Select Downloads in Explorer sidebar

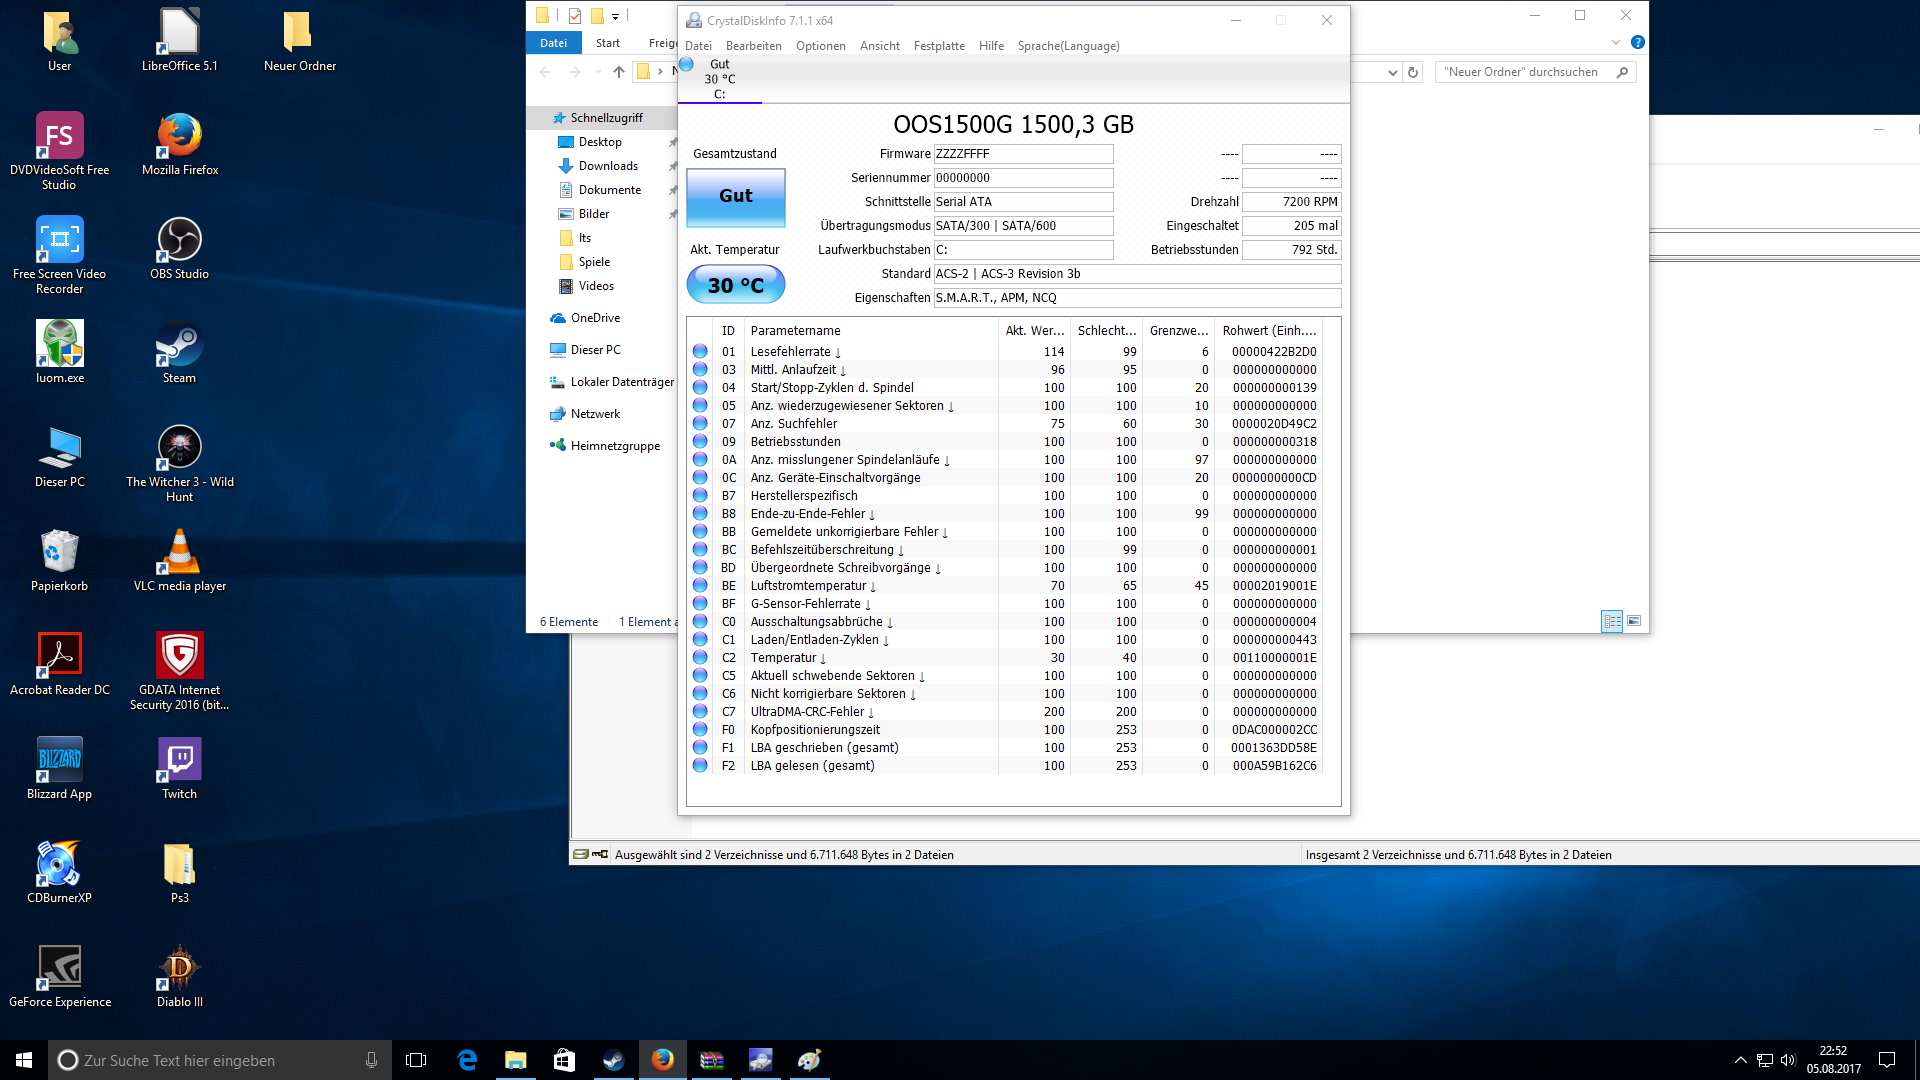[x=608, y=166]
